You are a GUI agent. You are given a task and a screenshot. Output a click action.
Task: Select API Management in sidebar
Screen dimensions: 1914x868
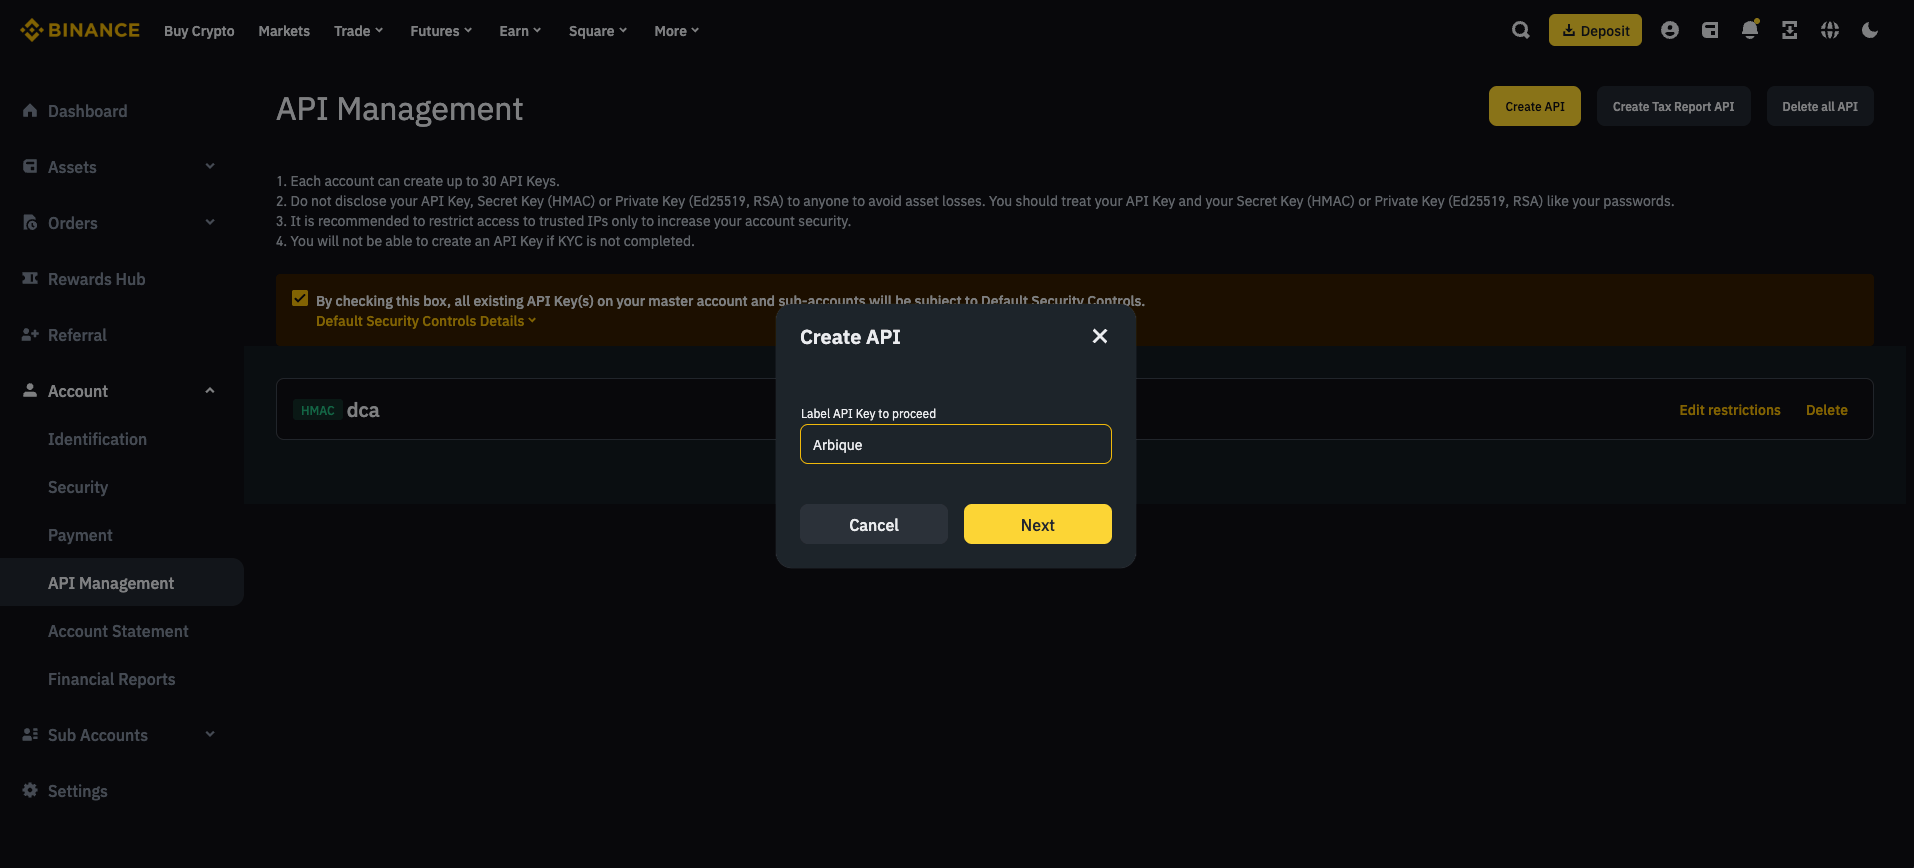(122, 582)
